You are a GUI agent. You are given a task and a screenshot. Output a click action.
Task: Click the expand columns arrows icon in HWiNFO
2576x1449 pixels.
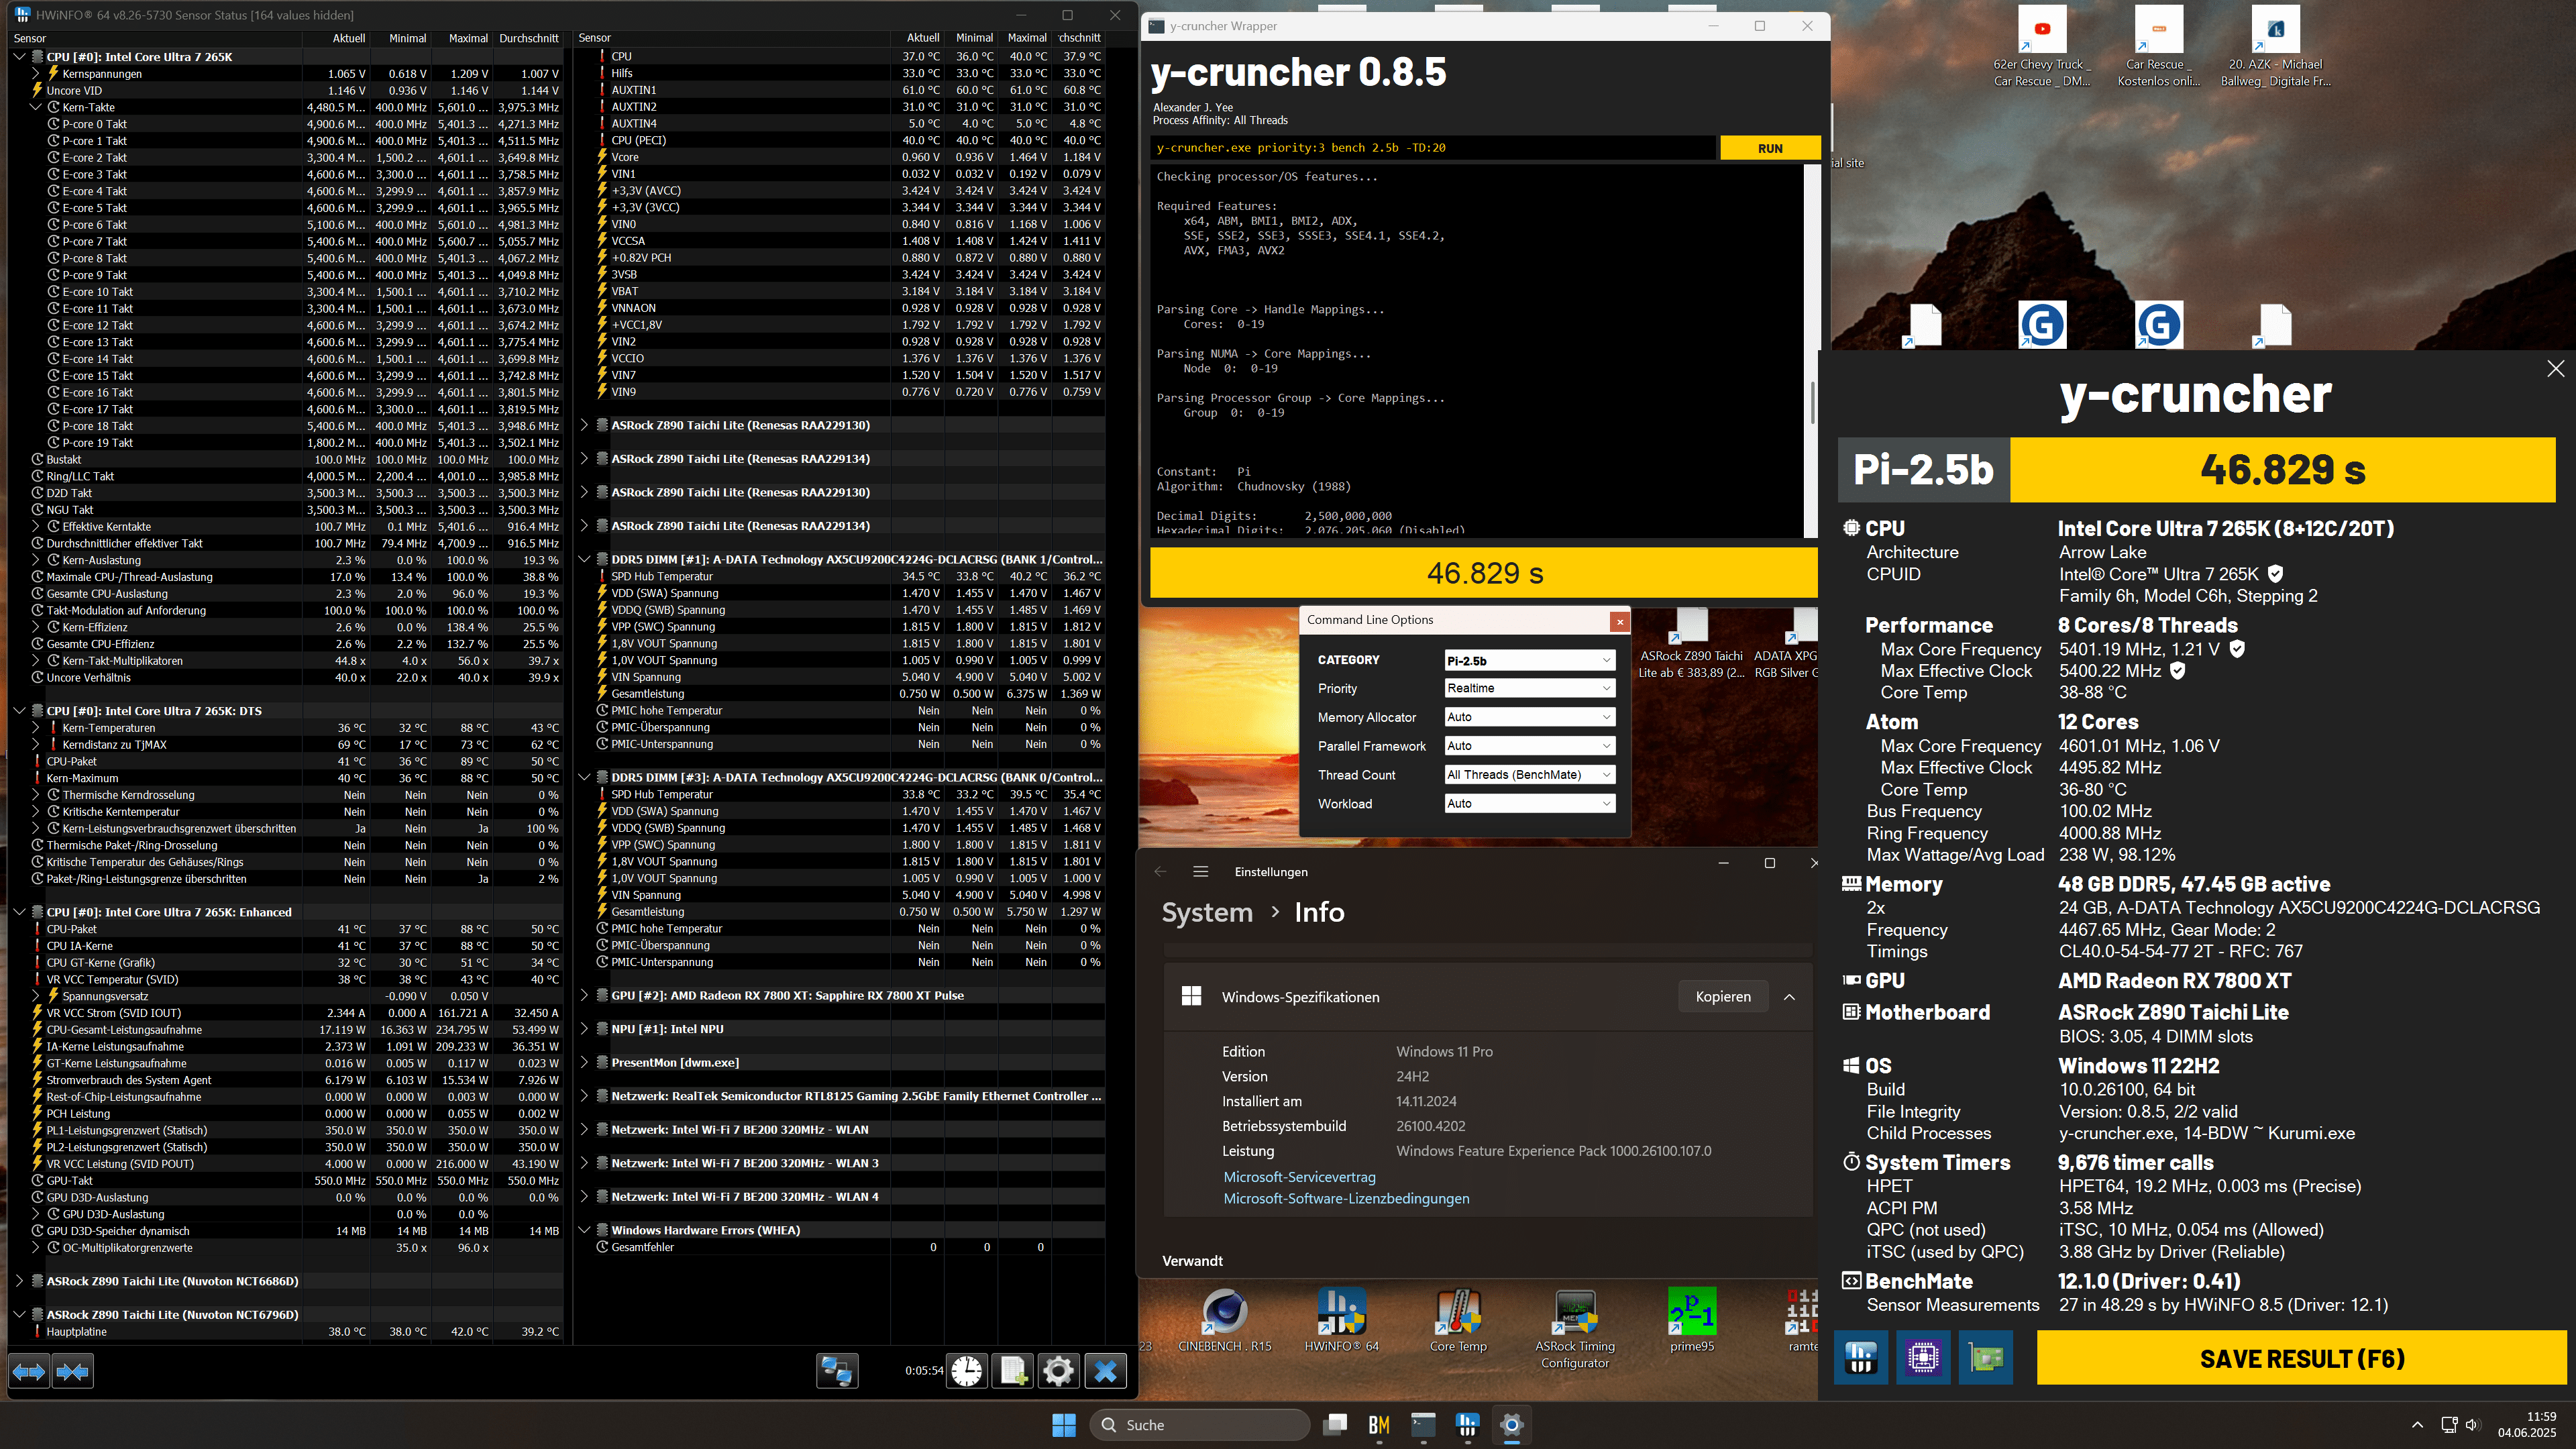[x=29, y=1371]
